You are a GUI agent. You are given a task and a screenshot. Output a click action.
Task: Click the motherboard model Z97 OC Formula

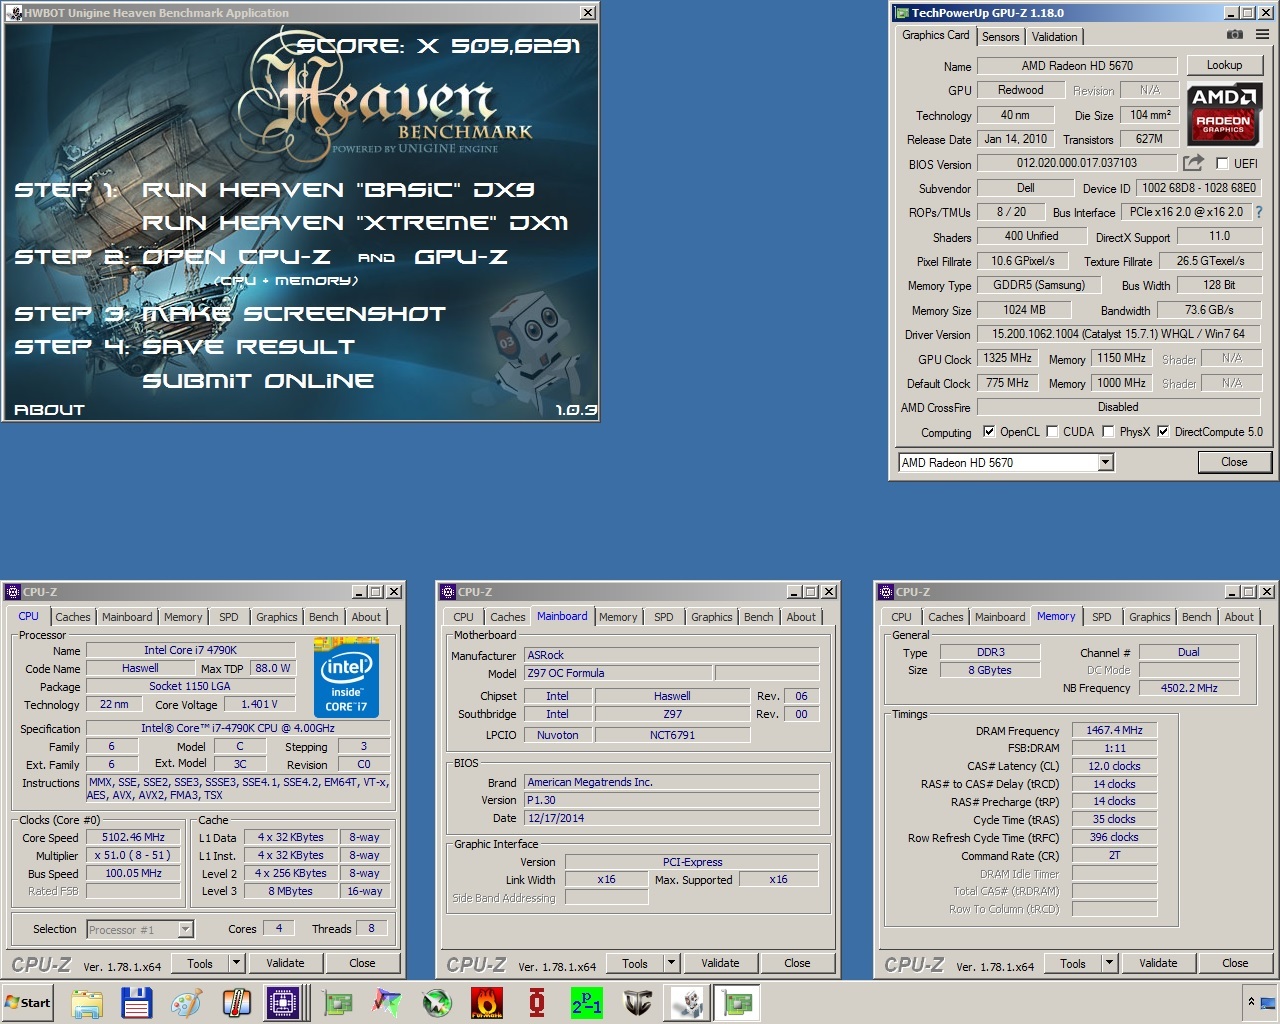tap(618, 673)
